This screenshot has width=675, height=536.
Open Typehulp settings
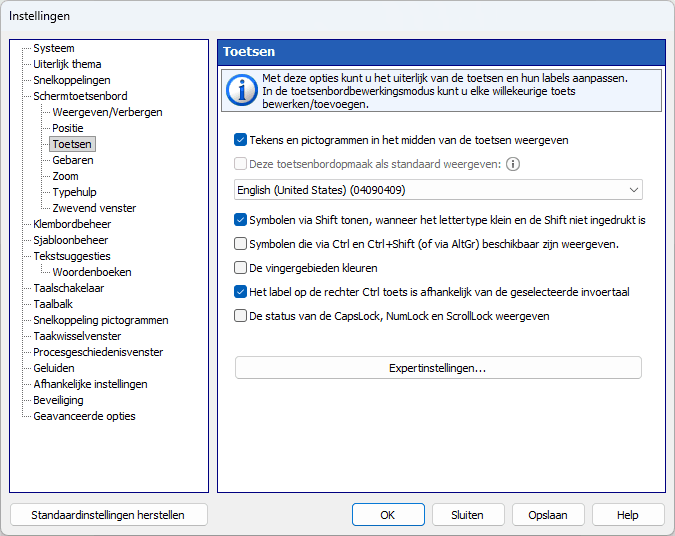tap(74, 192)
